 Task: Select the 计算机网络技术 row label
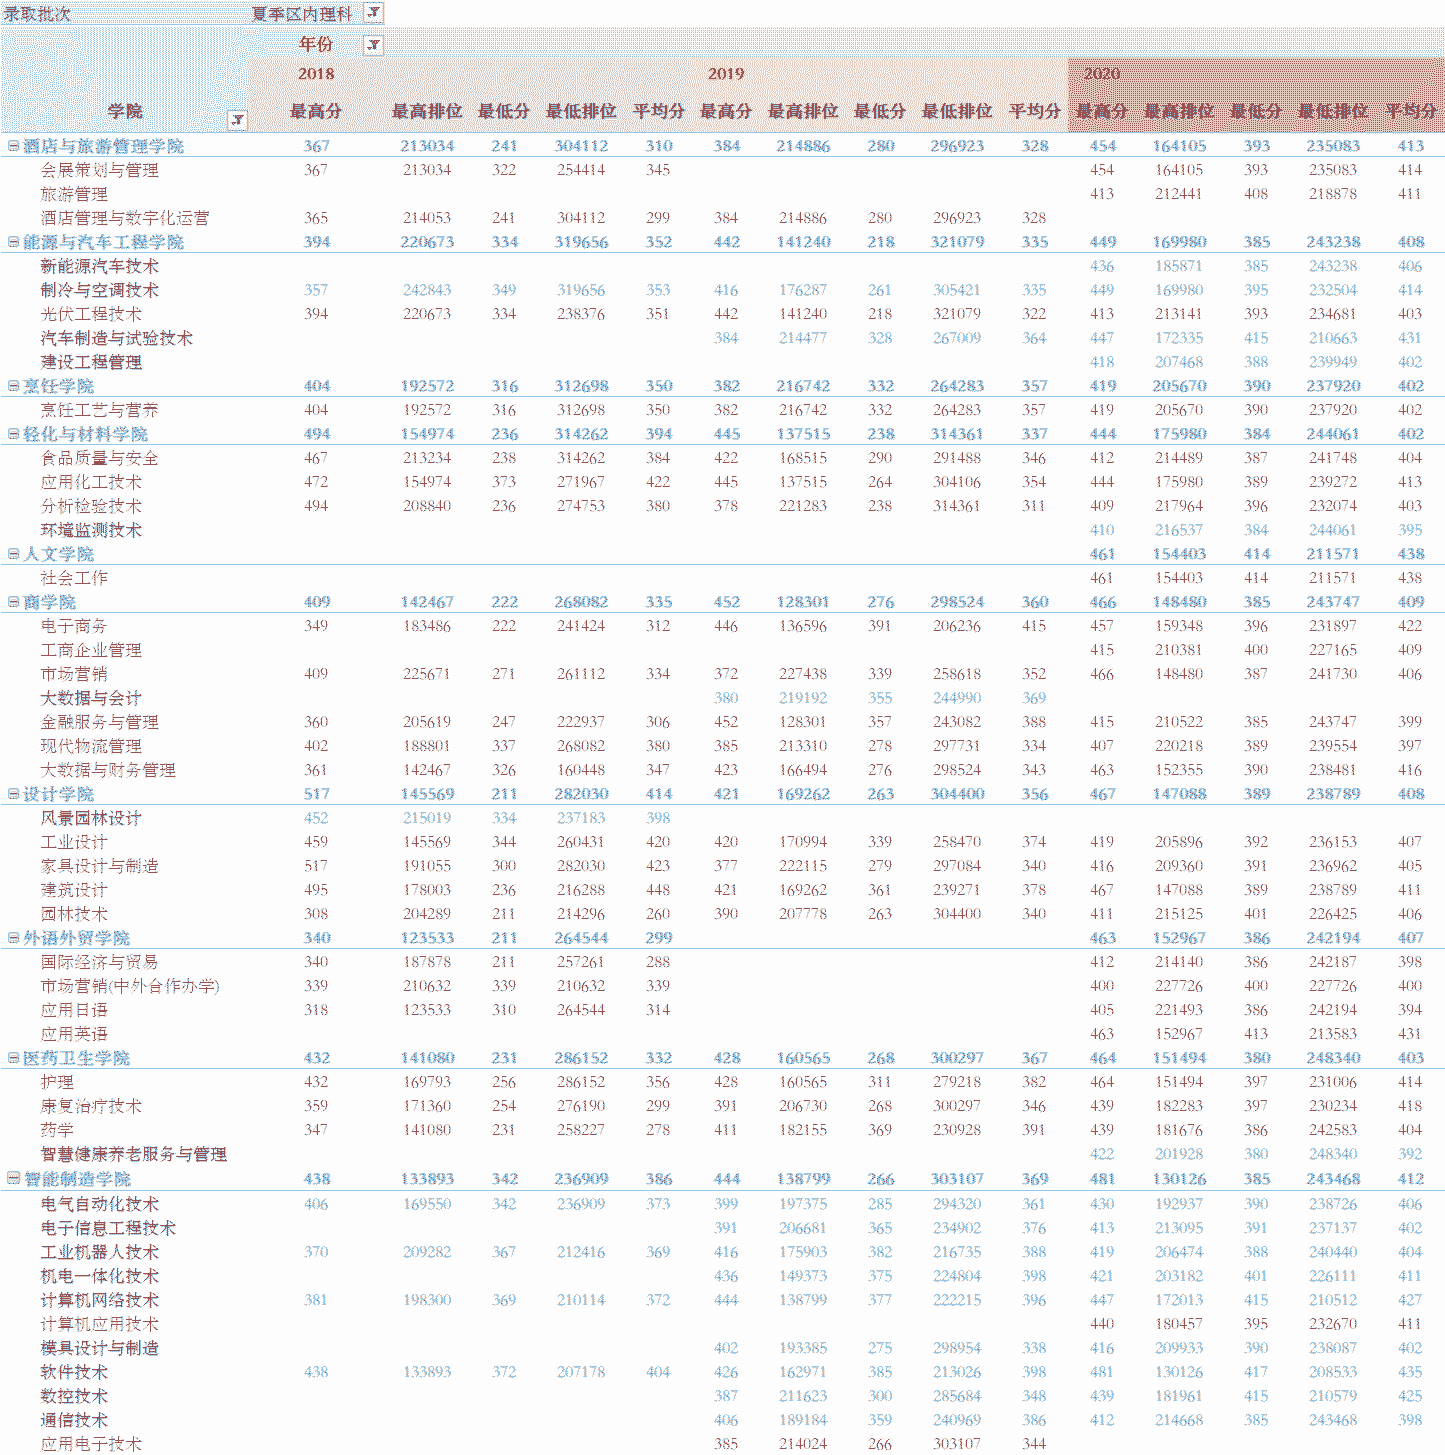point(99,1300)
